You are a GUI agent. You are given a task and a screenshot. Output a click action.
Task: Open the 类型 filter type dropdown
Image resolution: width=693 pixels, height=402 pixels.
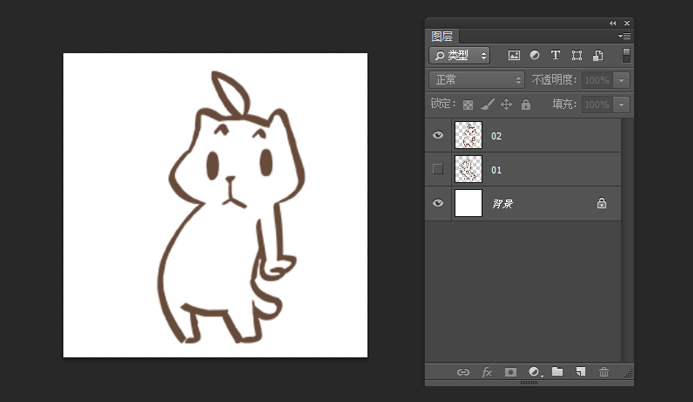pyautogui.click(x=459, y=55)
